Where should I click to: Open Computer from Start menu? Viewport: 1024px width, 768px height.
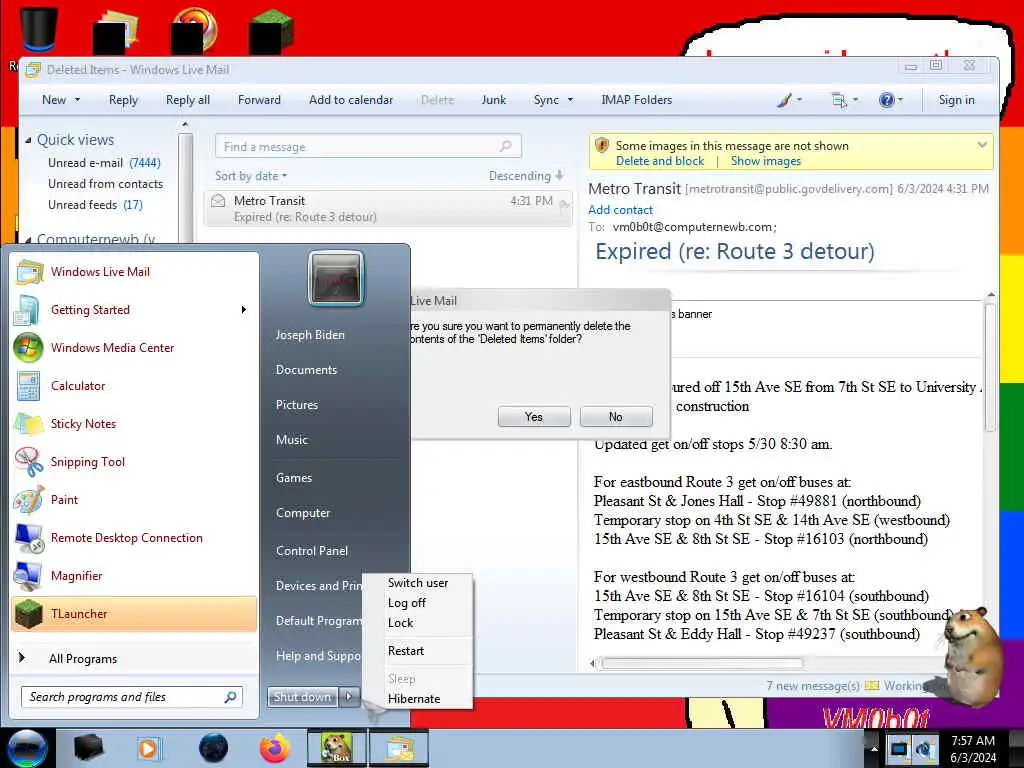(303, 513)
